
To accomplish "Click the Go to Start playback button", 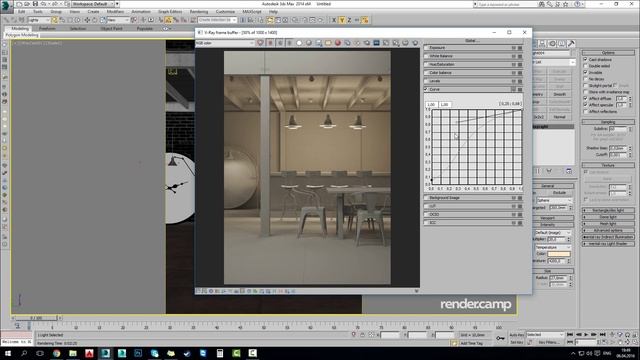I will point(570,335).
